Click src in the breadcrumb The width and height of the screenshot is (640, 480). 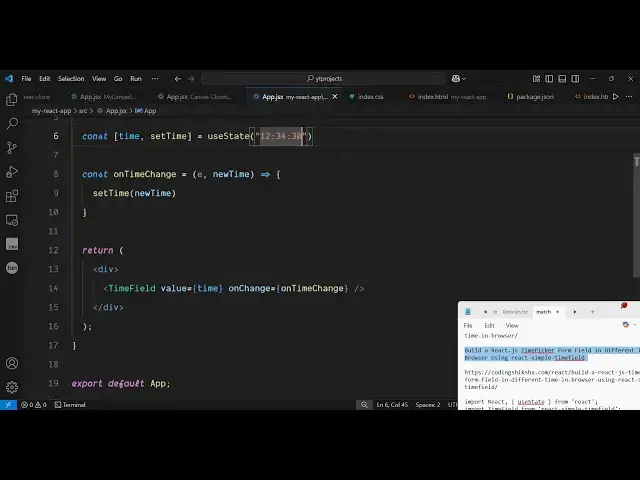coord(83,111)
